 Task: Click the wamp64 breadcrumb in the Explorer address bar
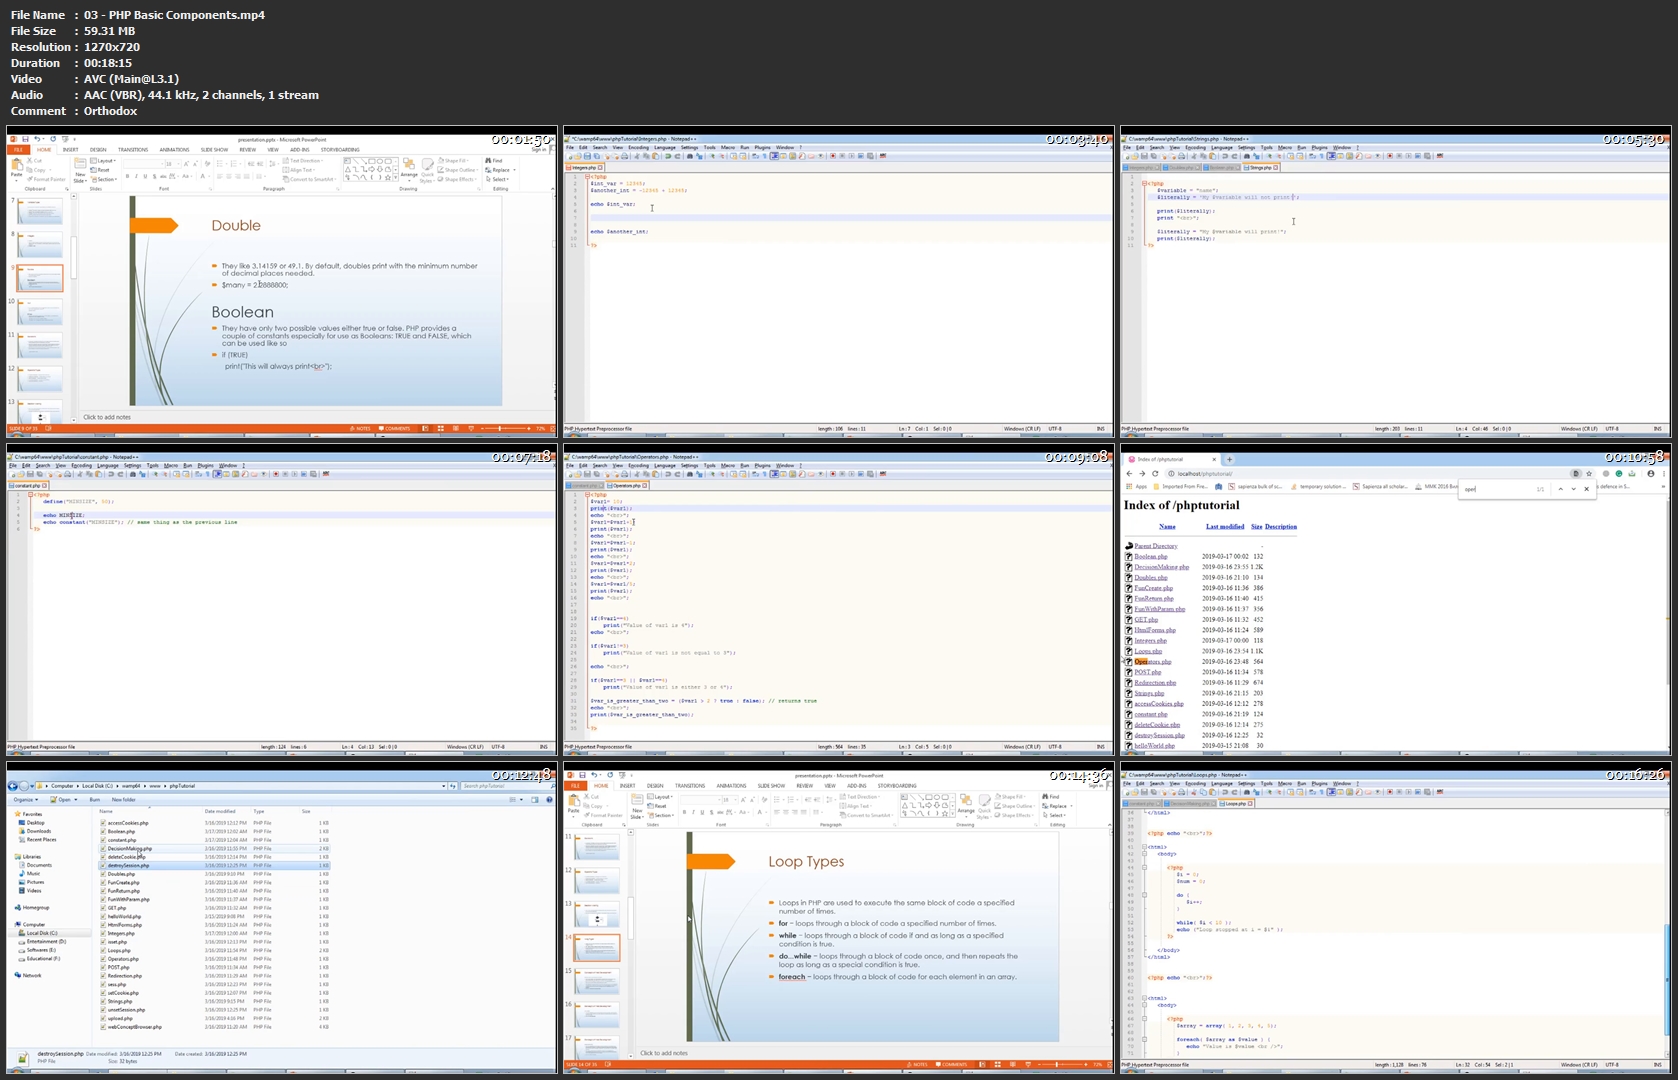[x=131, y=786]
